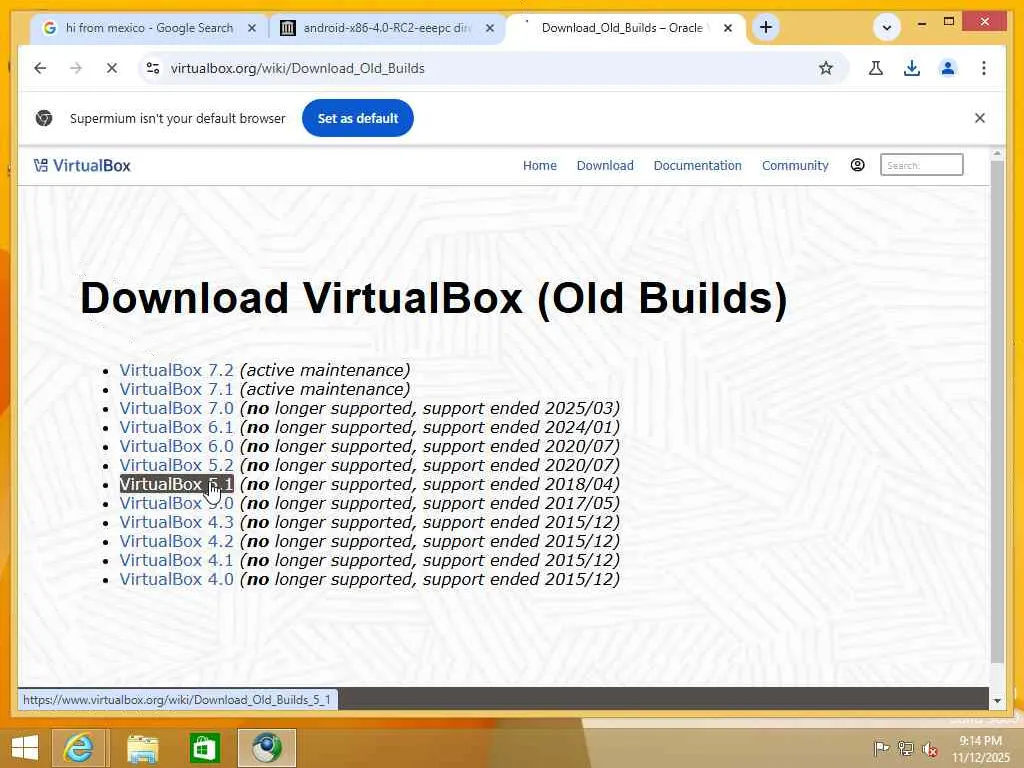Open VirtualBox 7.1 link
Viewport: 1024px width, 768px height.
[x=176, y=389]
